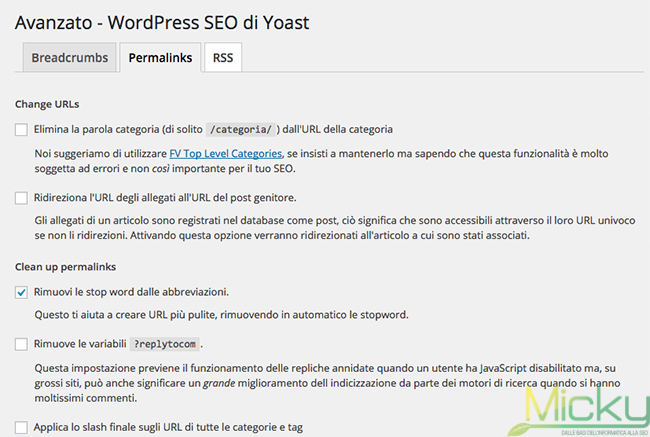This screenshot has height=437, width=650.
Task: Select the Permalinks tab
Action: pos(160,57)
